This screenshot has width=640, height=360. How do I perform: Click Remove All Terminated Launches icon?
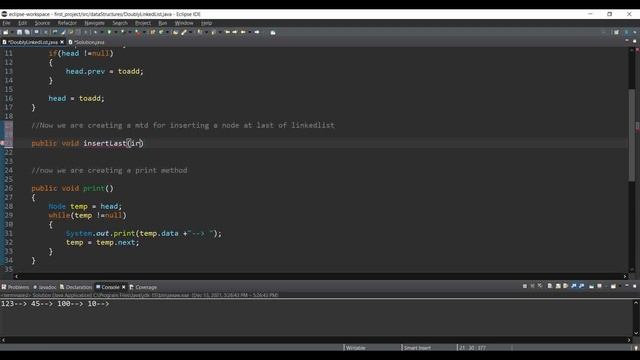point(540,286)
